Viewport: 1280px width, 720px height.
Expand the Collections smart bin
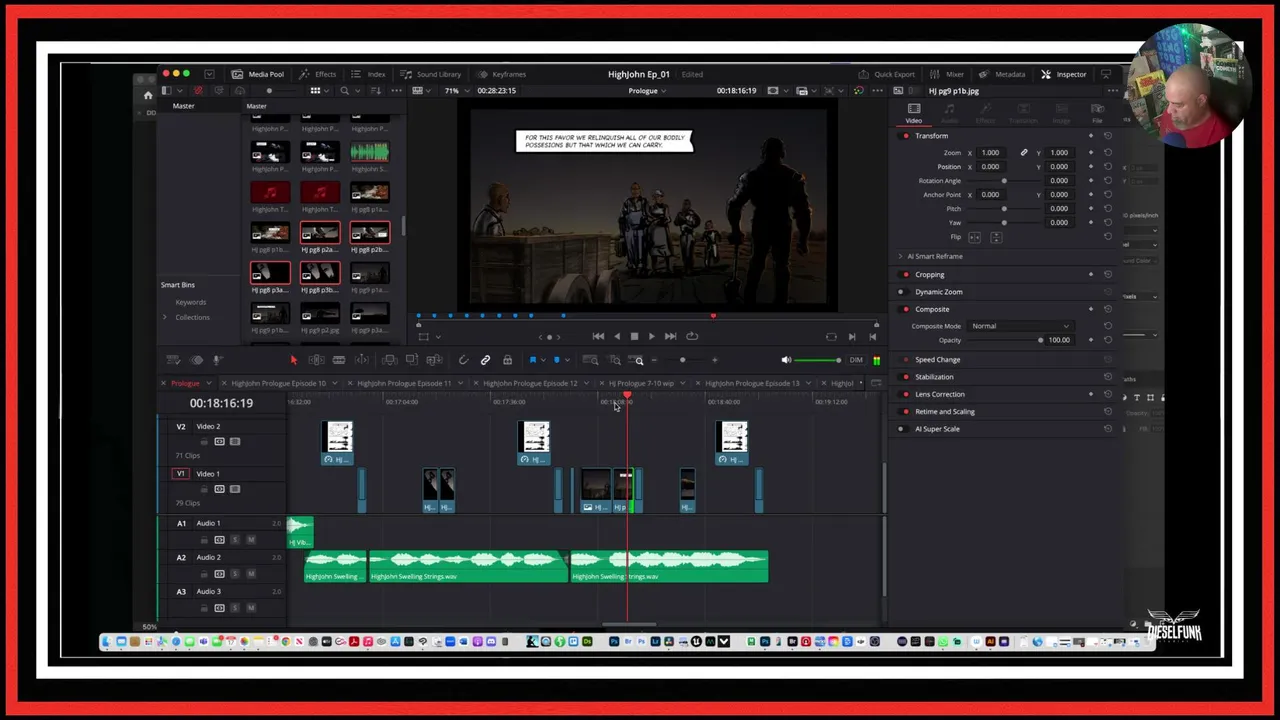point(165,317)
